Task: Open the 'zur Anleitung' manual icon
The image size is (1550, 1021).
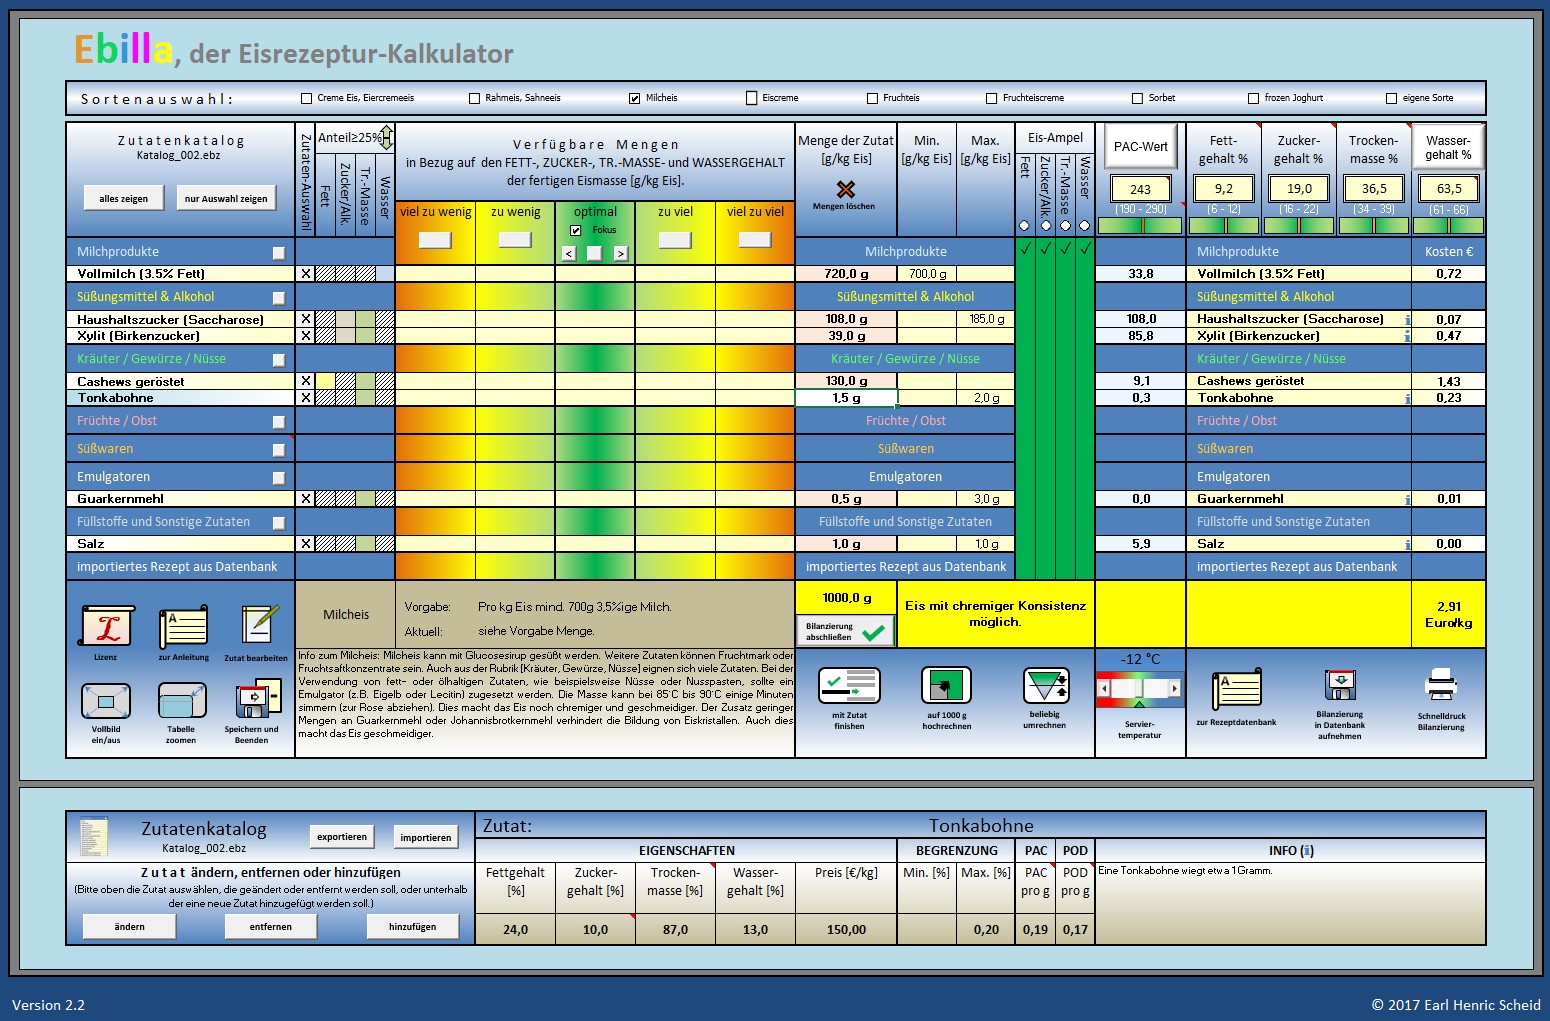Action: [183, 627]
